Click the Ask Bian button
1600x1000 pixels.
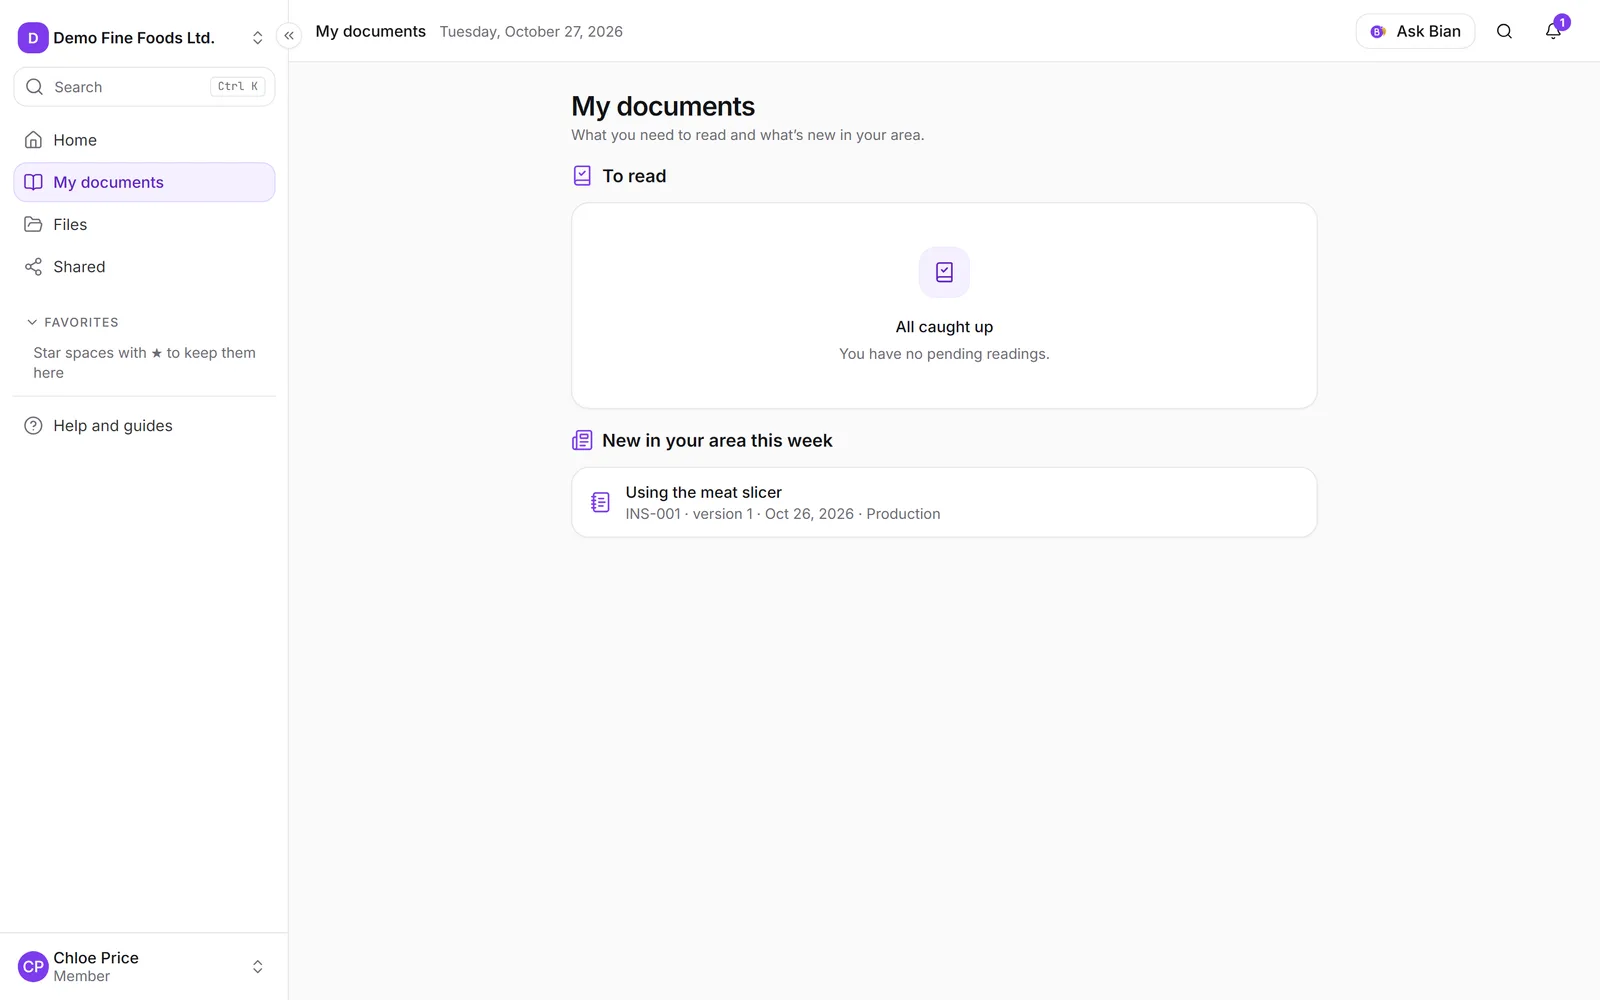(x=1415, y=31)
